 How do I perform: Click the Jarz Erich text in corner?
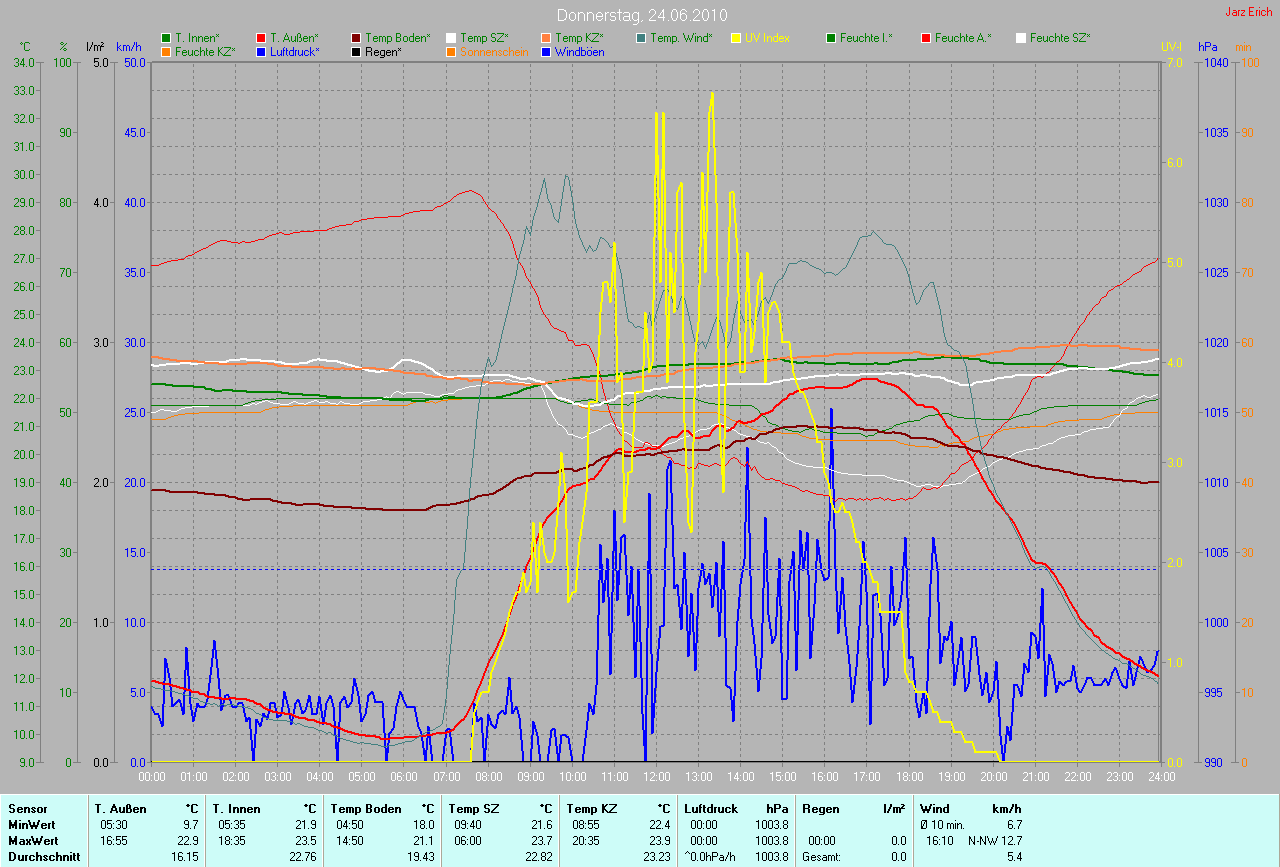[x=1250, y=12]
